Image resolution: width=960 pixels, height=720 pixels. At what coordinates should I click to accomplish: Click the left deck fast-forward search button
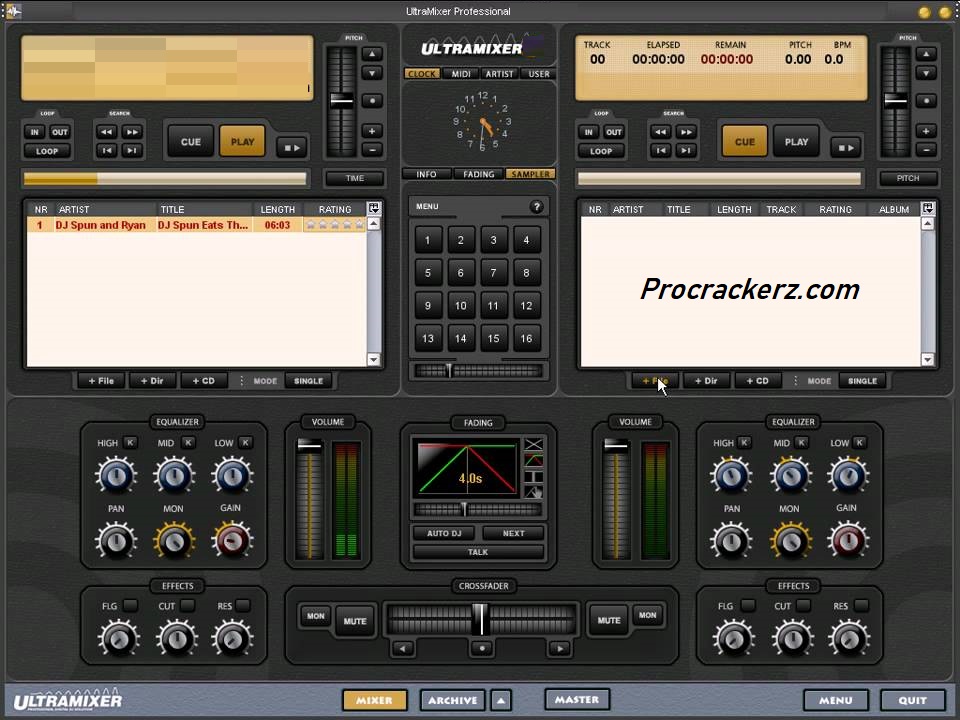(132, 132)
